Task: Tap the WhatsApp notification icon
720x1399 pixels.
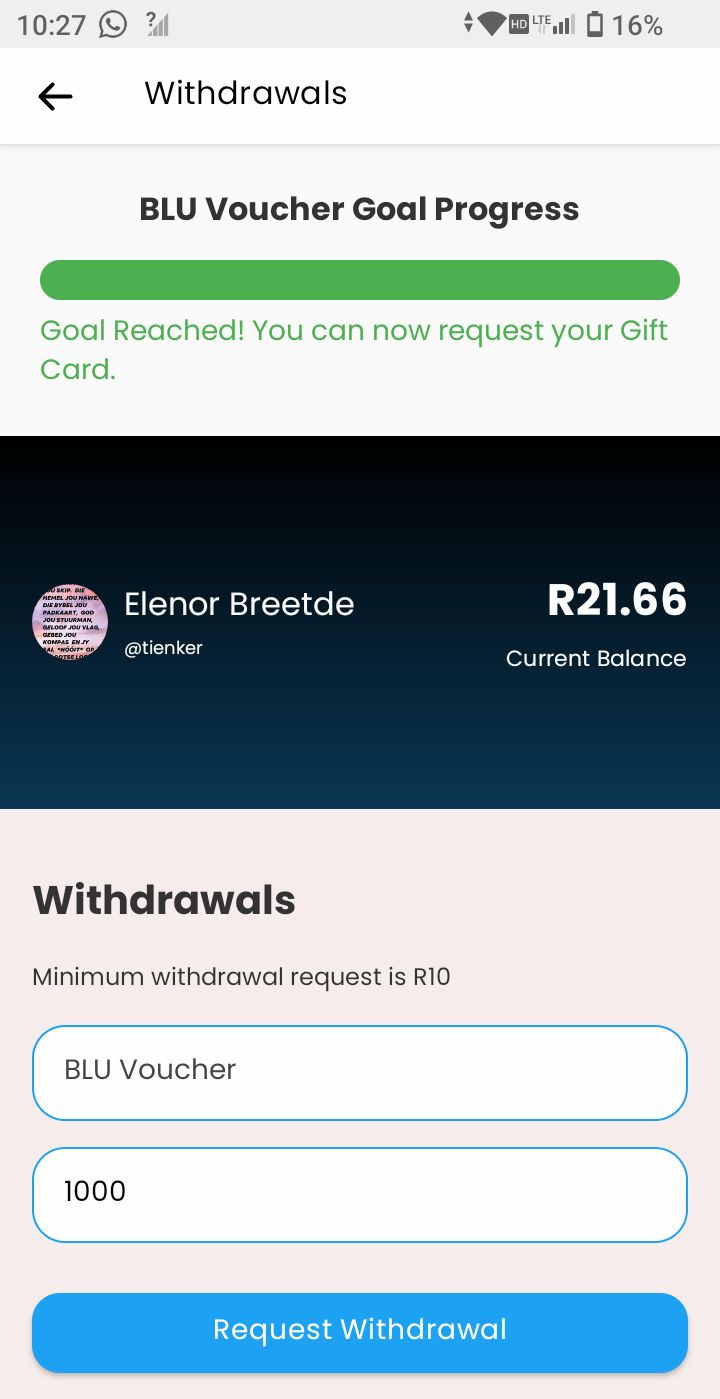Action: 113,24
